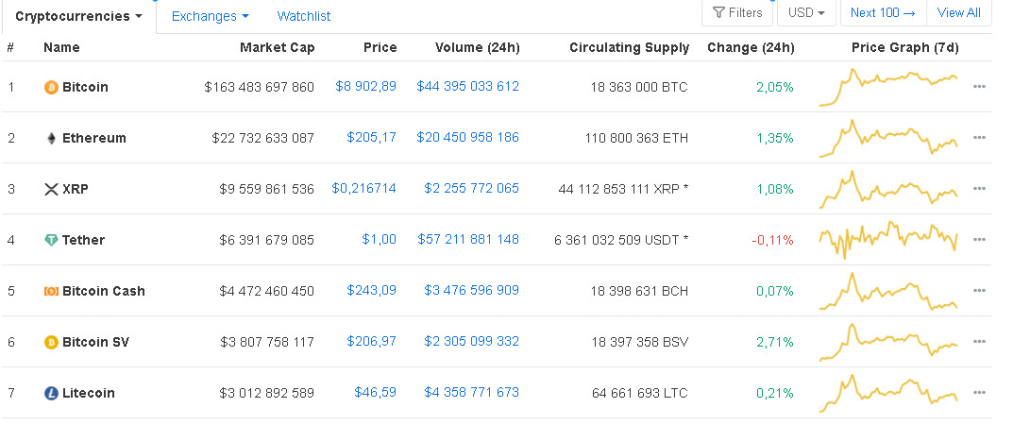This screenshot has width=1030, height=425.
Task: Click the Litecoin logo icon
Action: pyautogui.click(x=51, y=393)
